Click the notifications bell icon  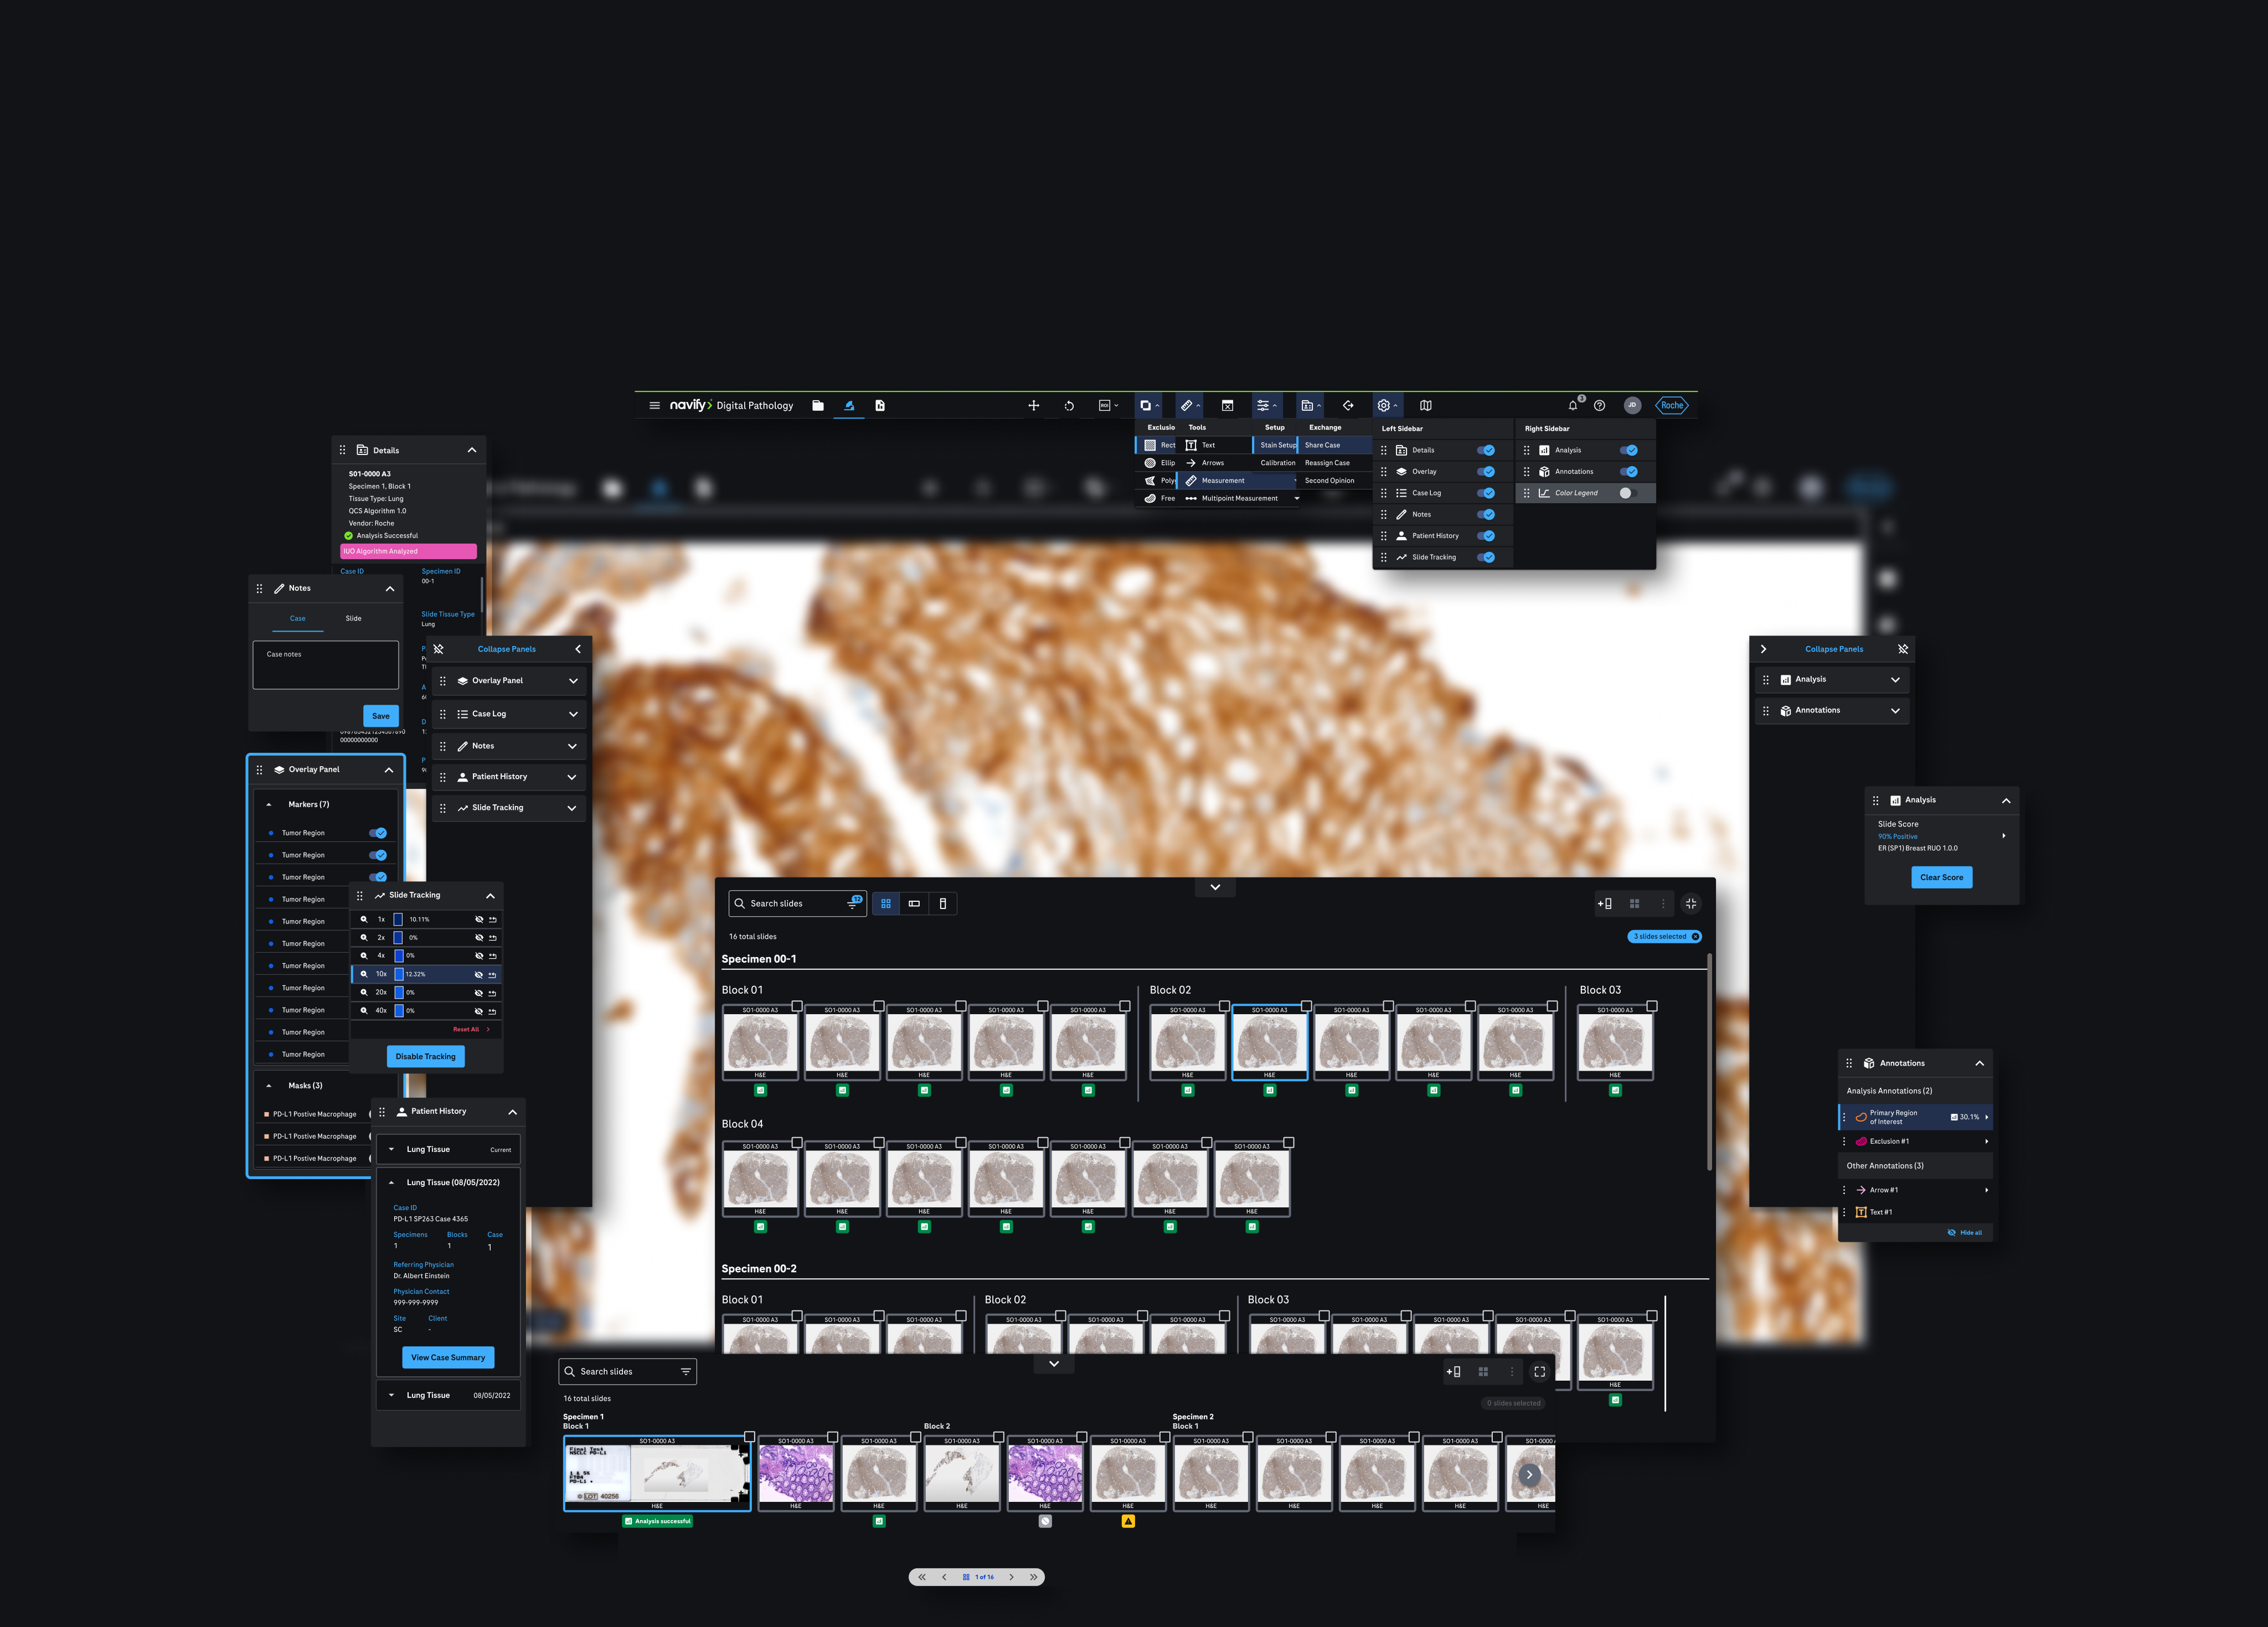point(1572,406)
